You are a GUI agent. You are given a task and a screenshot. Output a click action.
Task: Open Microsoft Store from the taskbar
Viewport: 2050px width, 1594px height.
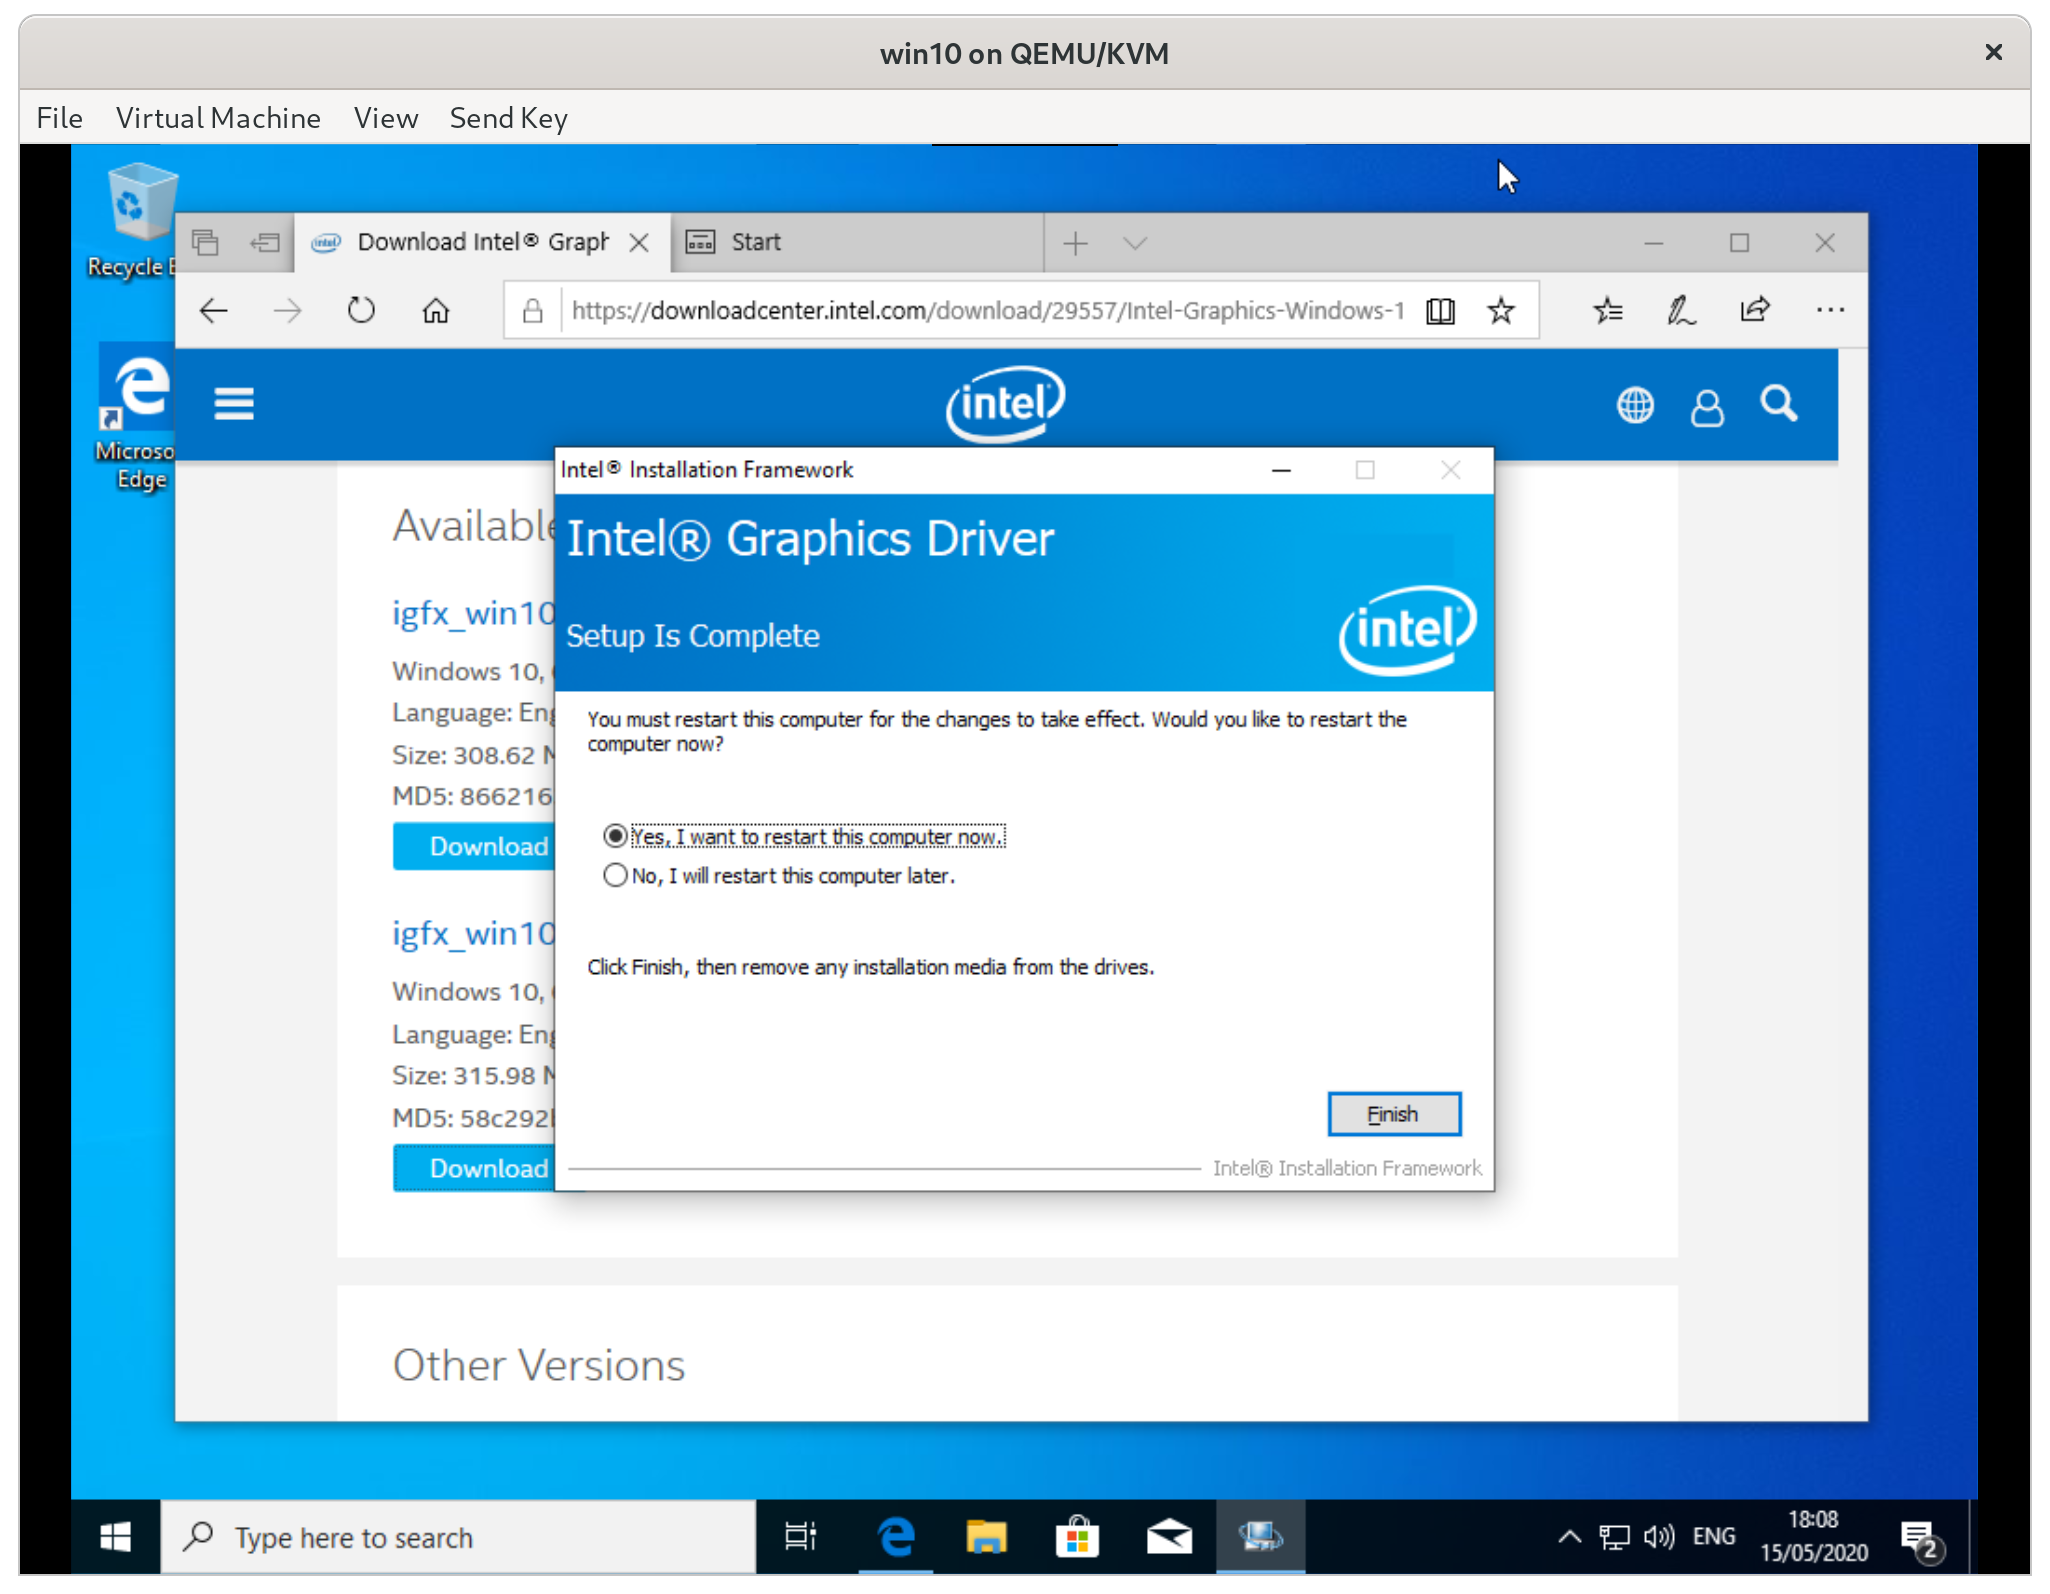point(1077,1537)
